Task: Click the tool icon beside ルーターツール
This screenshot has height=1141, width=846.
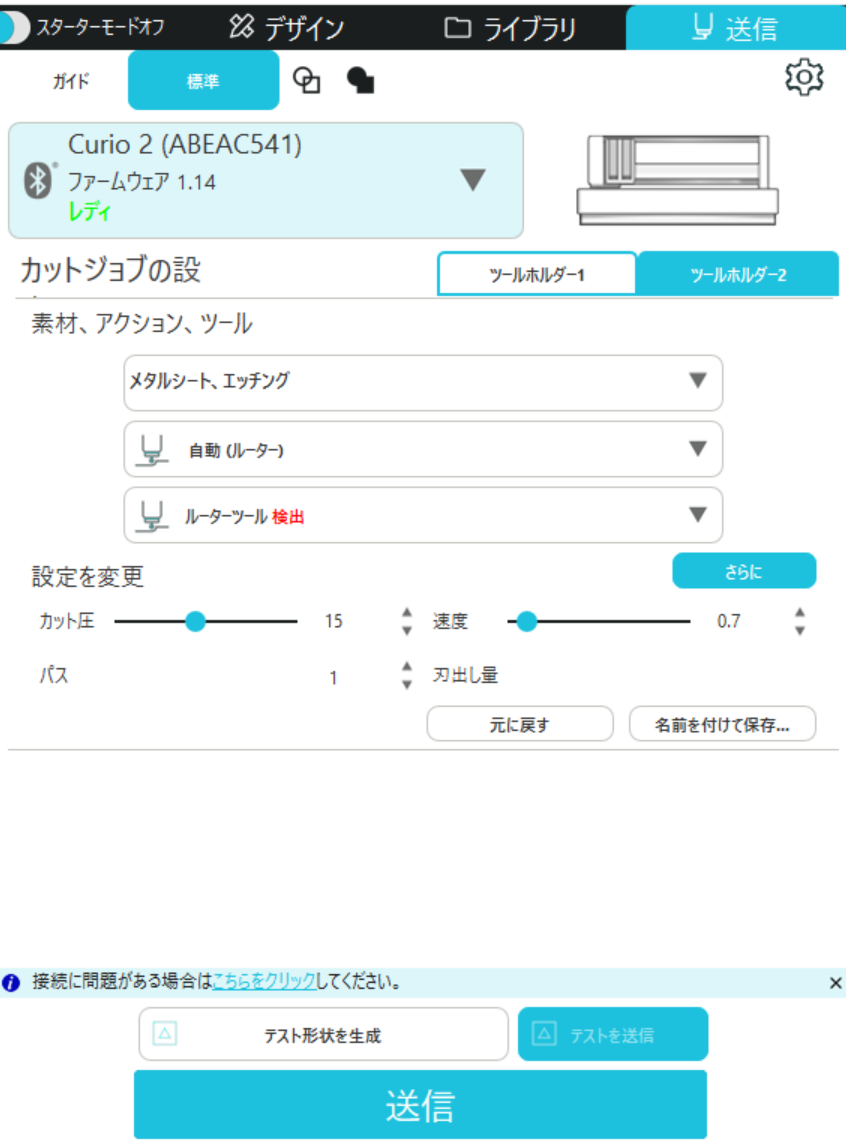Action: [x=152, y=516]
